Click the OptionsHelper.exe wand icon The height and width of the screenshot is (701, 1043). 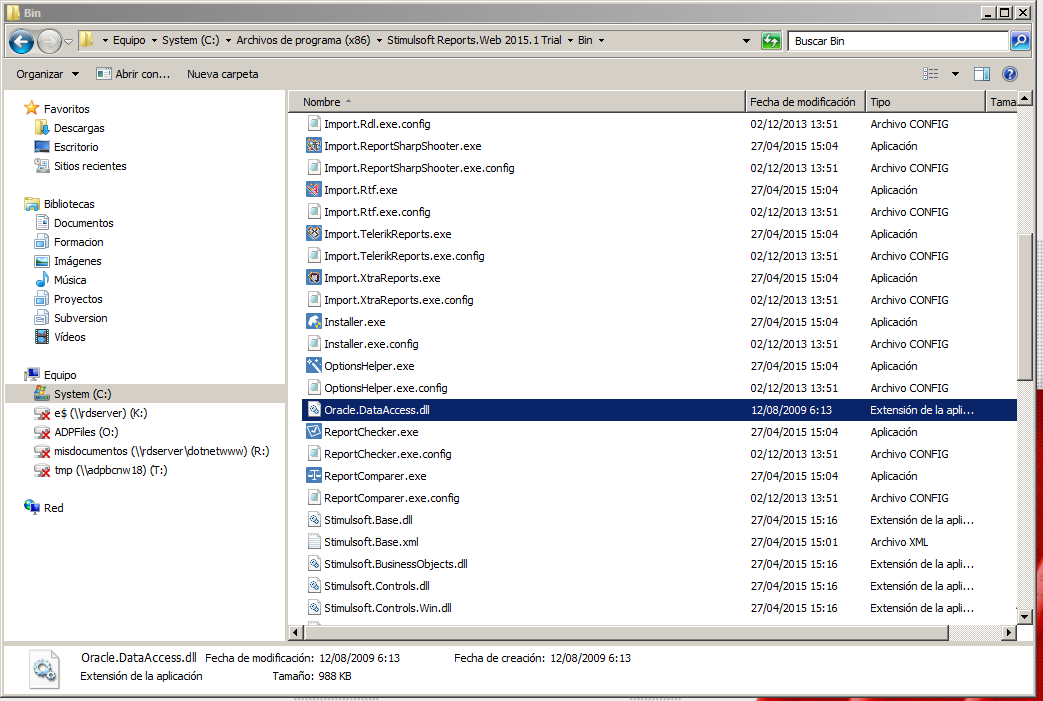click(x=314, y=365)
